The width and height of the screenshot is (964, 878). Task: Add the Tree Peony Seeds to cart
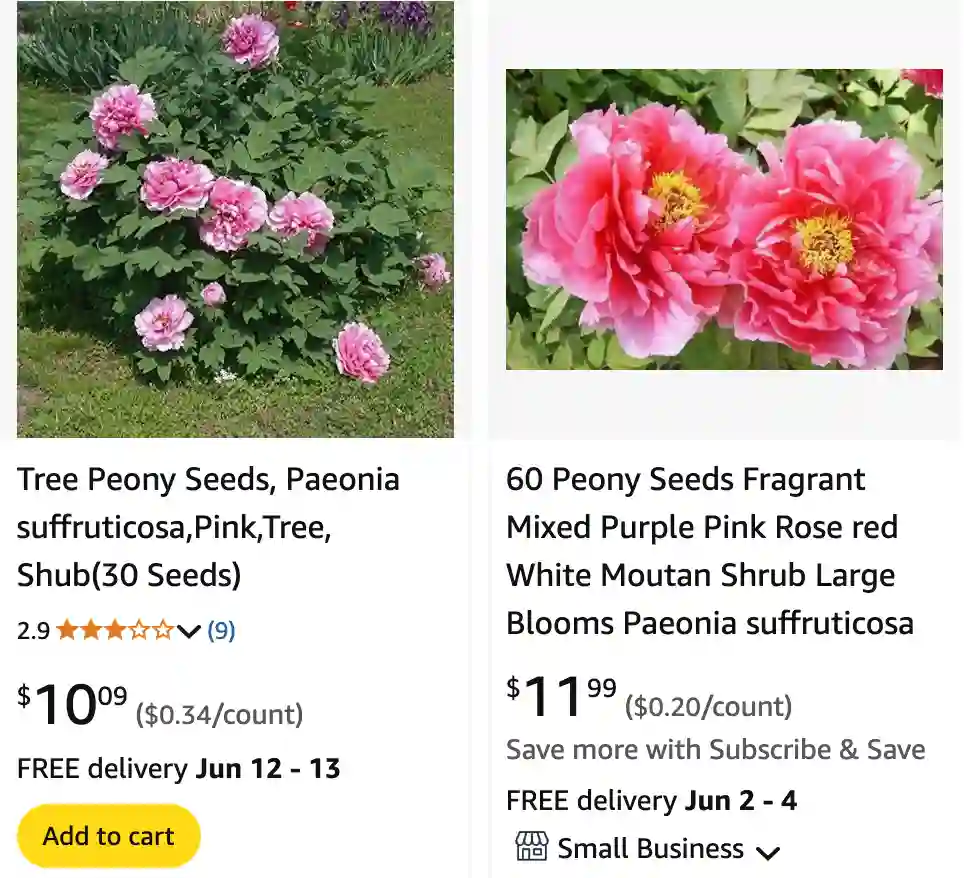tap(108, 835)
